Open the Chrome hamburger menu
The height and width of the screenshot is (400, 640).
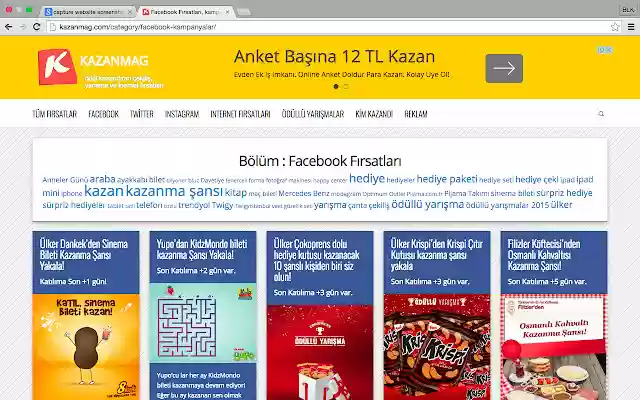631,27
